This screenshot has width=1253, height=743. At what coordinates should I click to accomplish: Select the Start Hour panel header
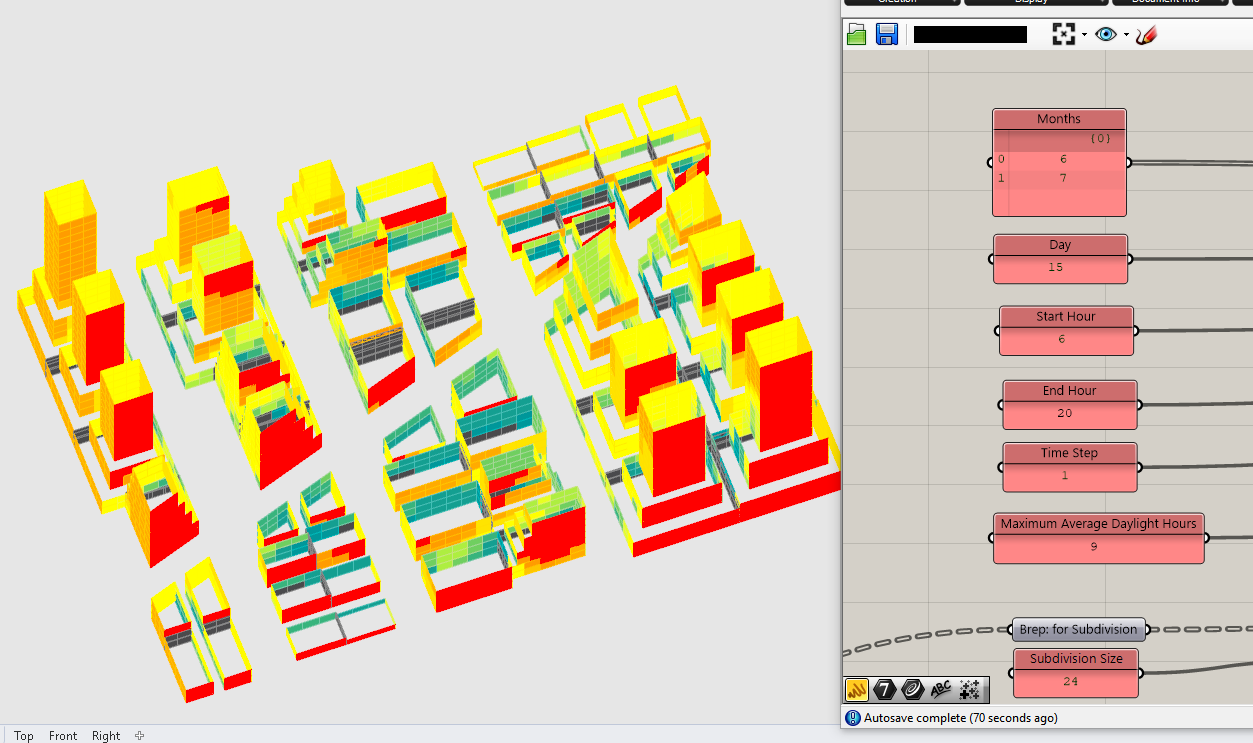[1066, 317]
